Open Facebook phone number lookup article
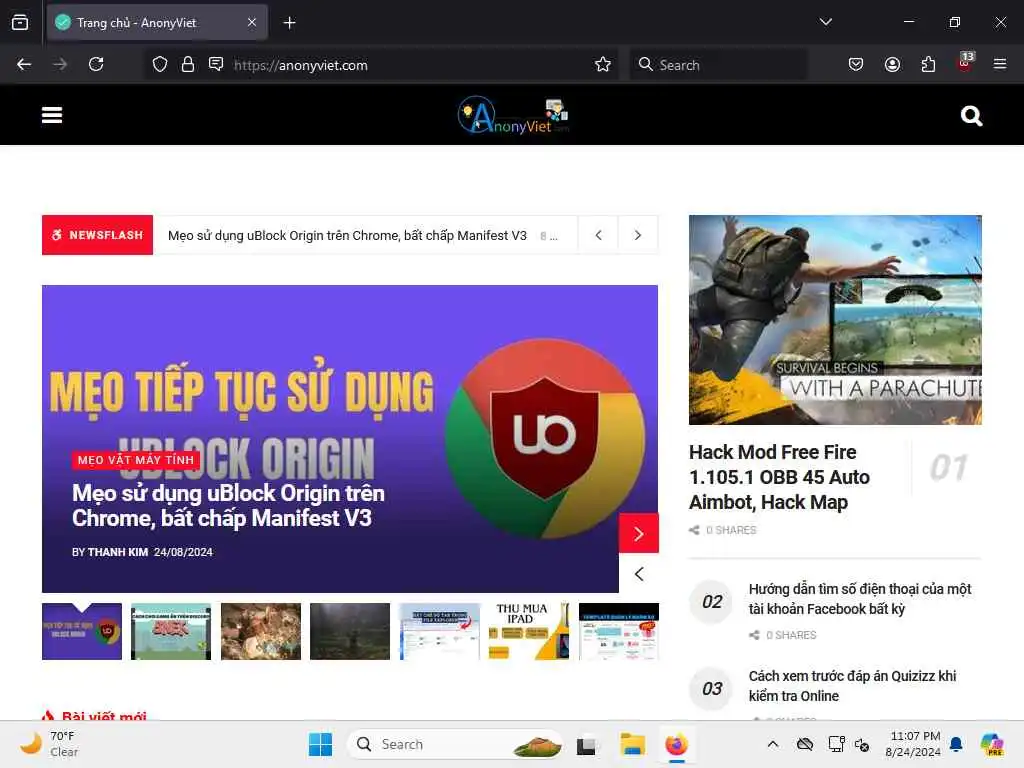 pos(859,599)
